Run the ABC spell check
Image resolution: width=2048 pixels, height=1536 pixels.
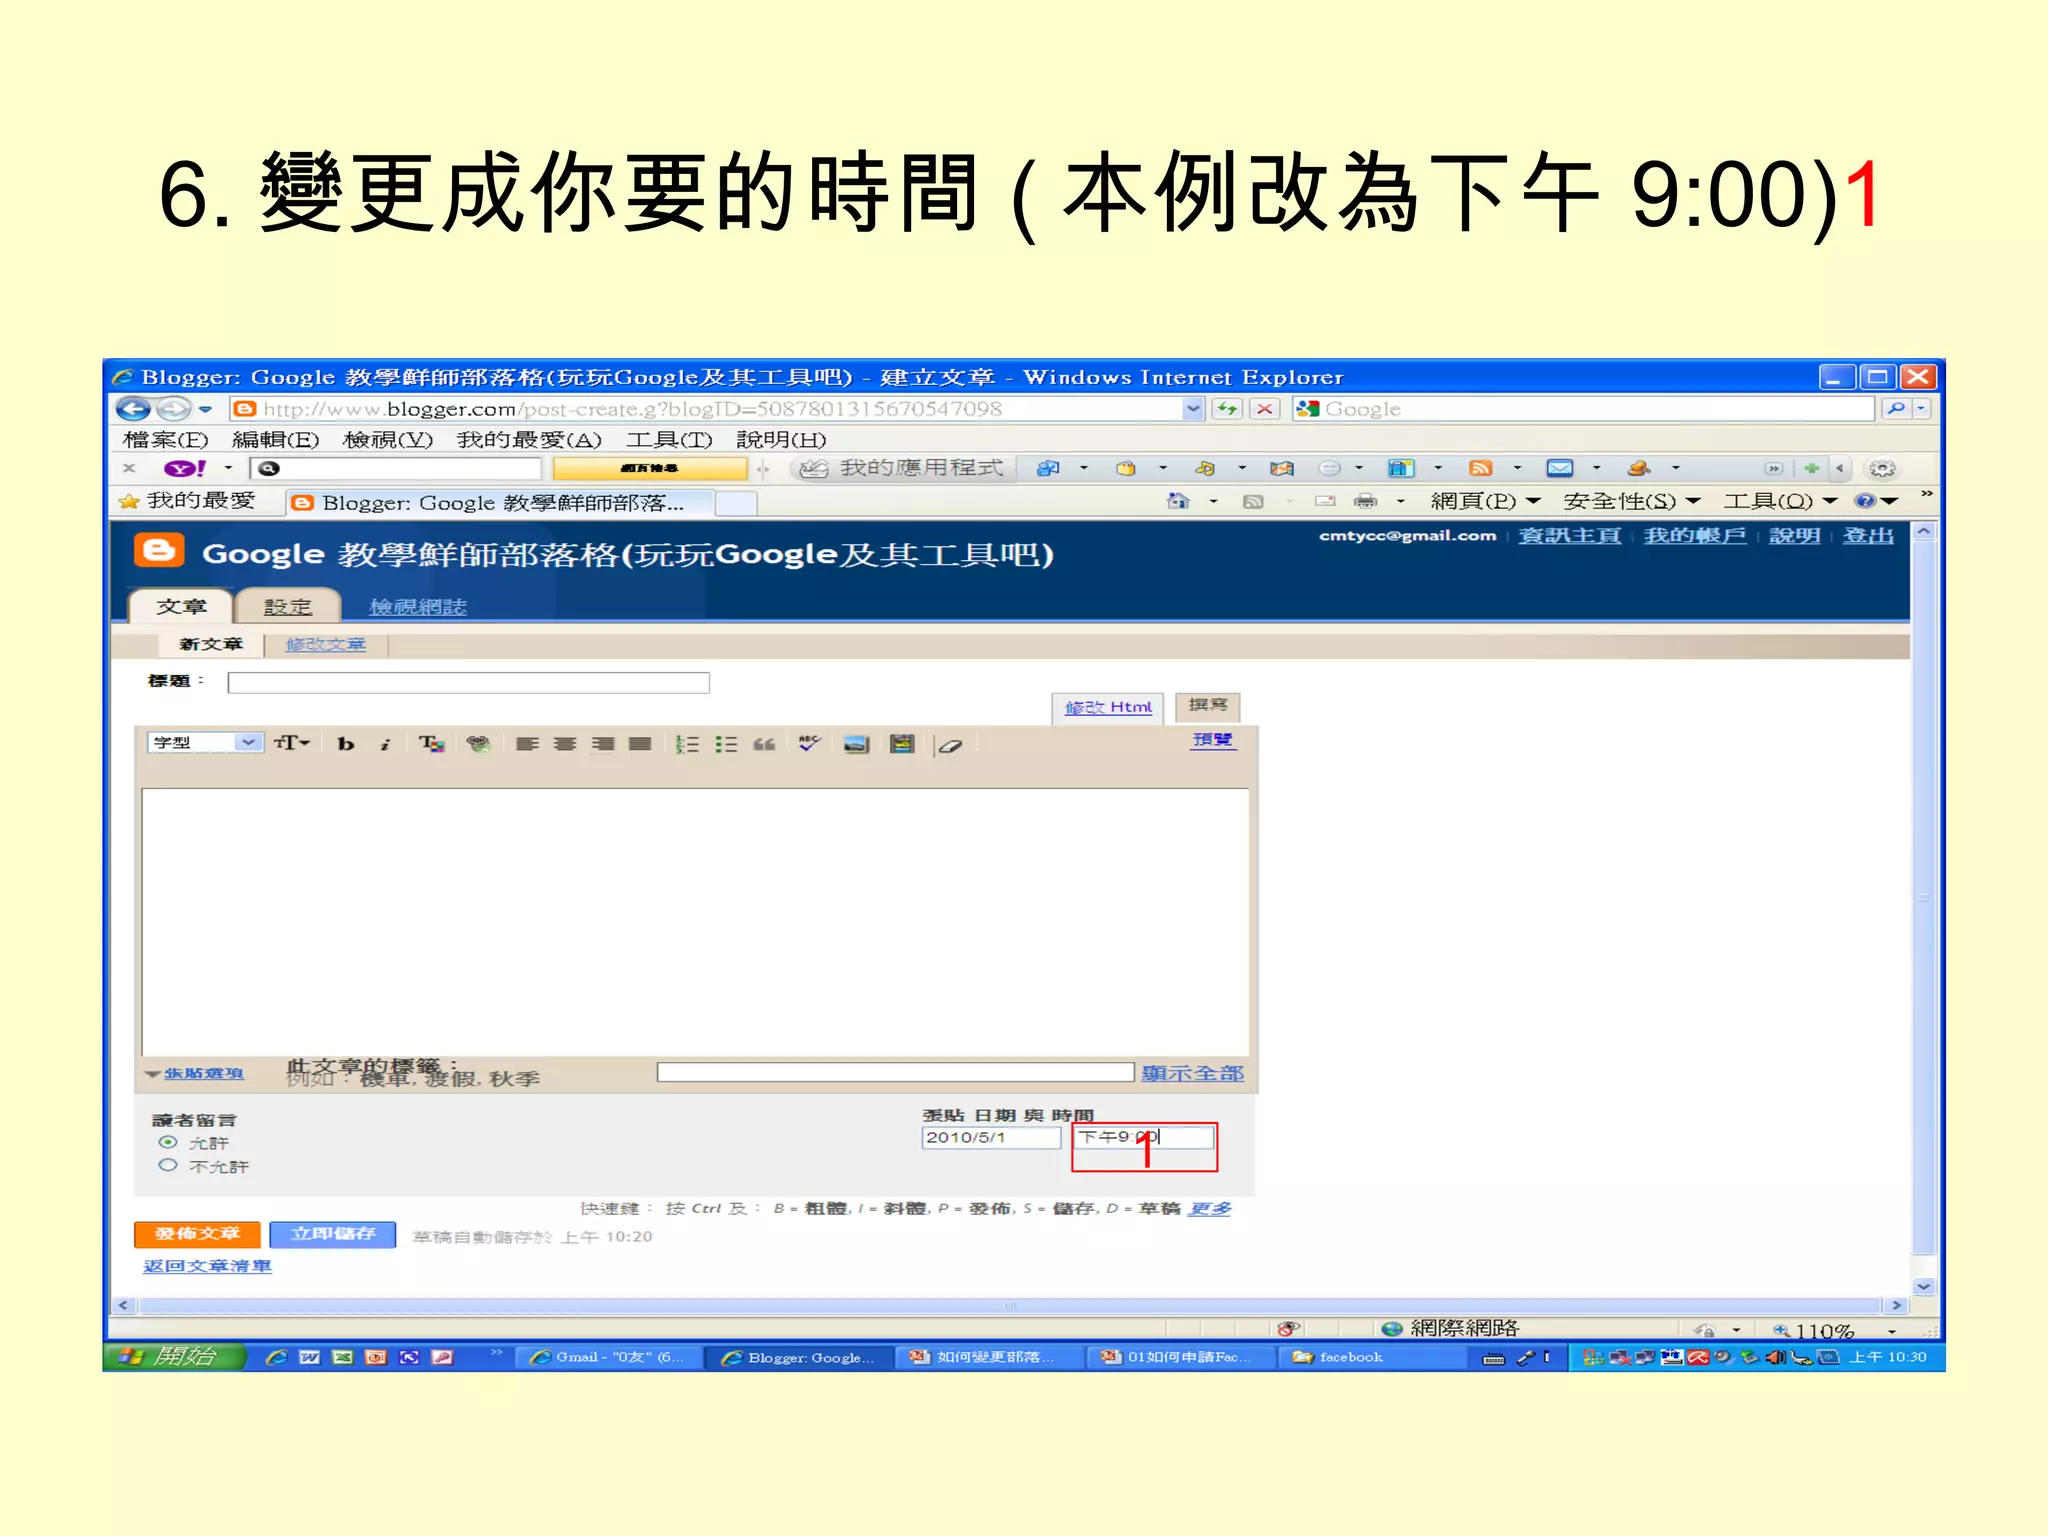(x=809, y=743)
